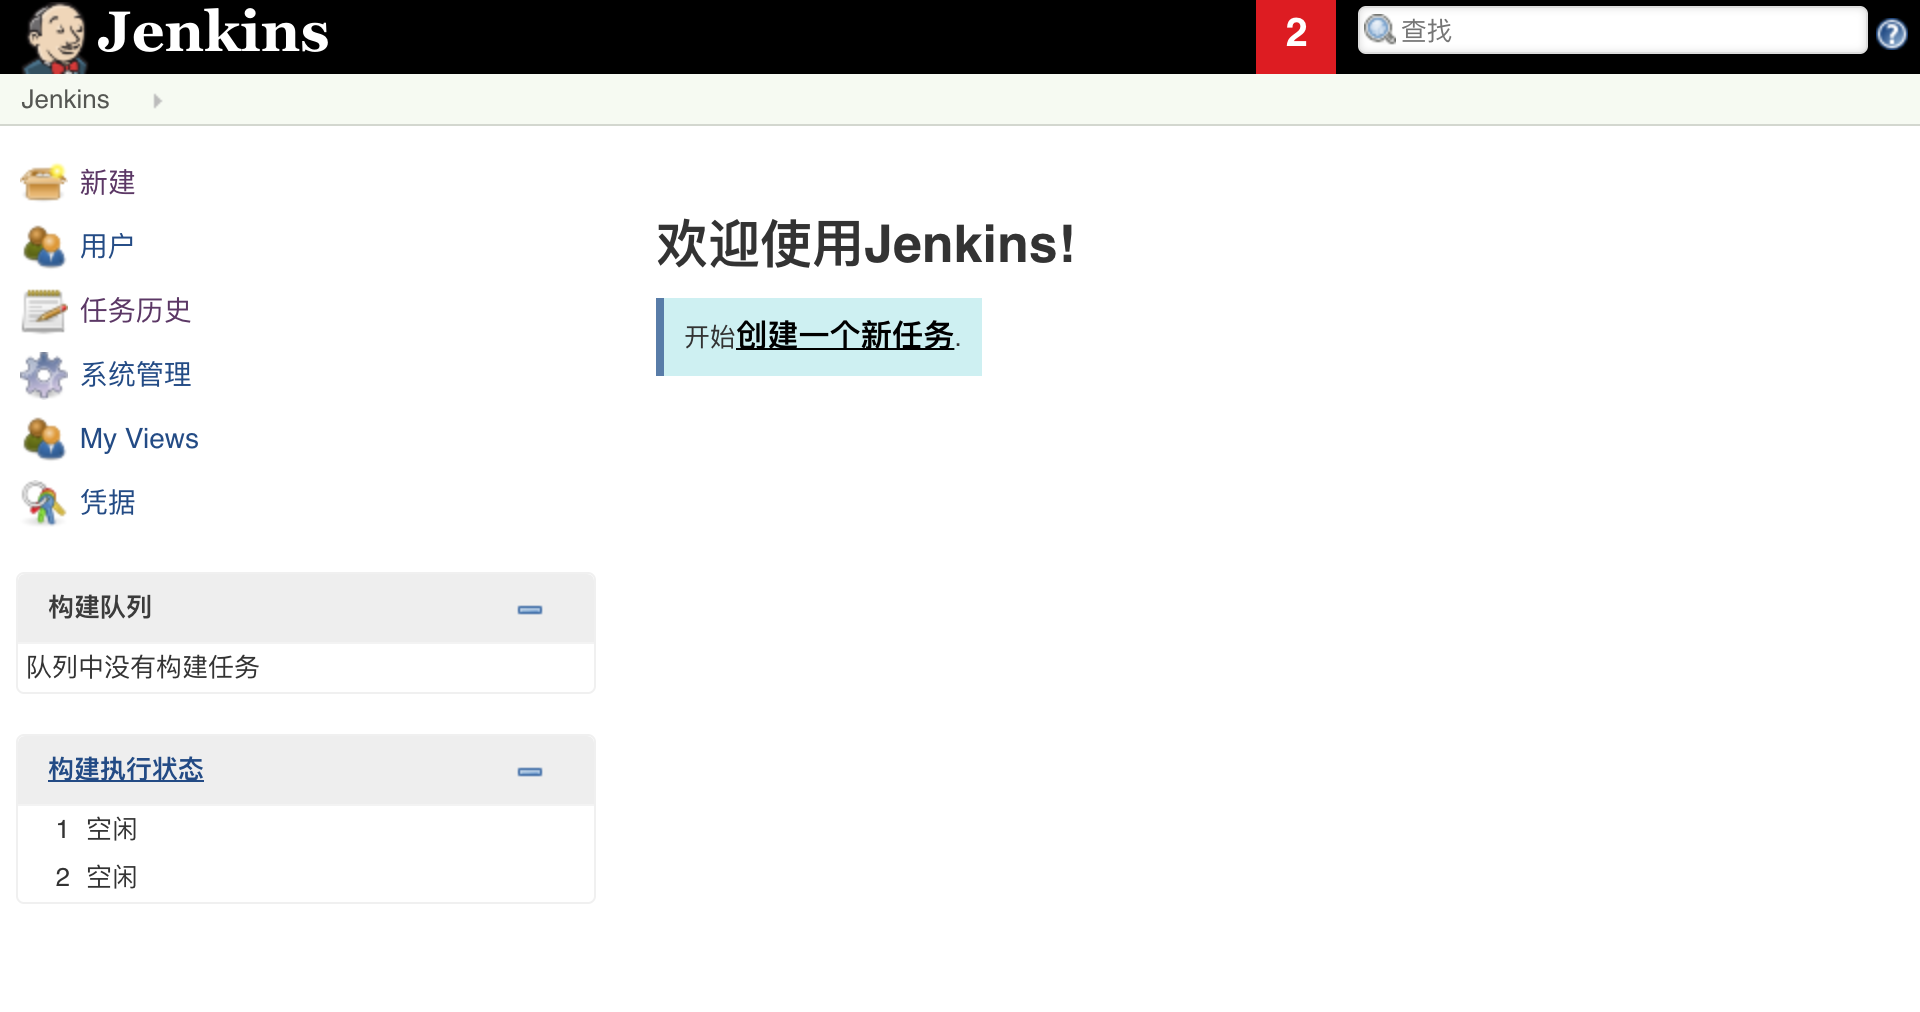Click the My Views people icon
Viewport: 1920px width, 1012px height.
click(x=43, y=439)
